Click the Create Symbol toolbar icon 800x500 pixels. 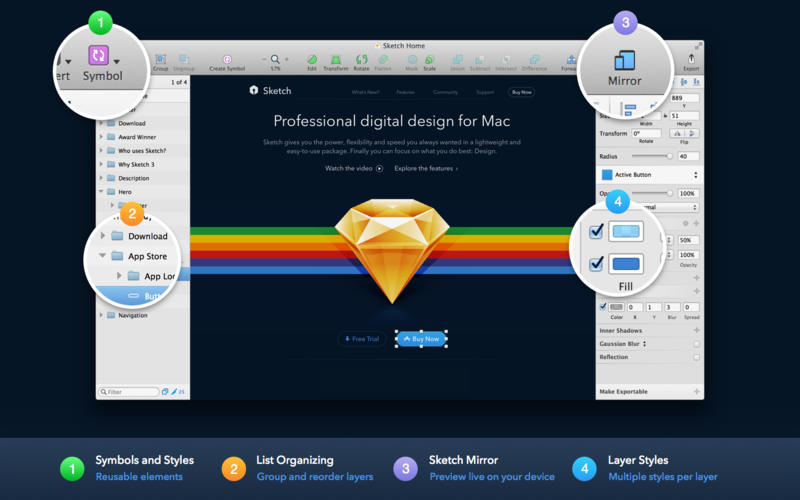pyautogui.click(x=227, y=59)
